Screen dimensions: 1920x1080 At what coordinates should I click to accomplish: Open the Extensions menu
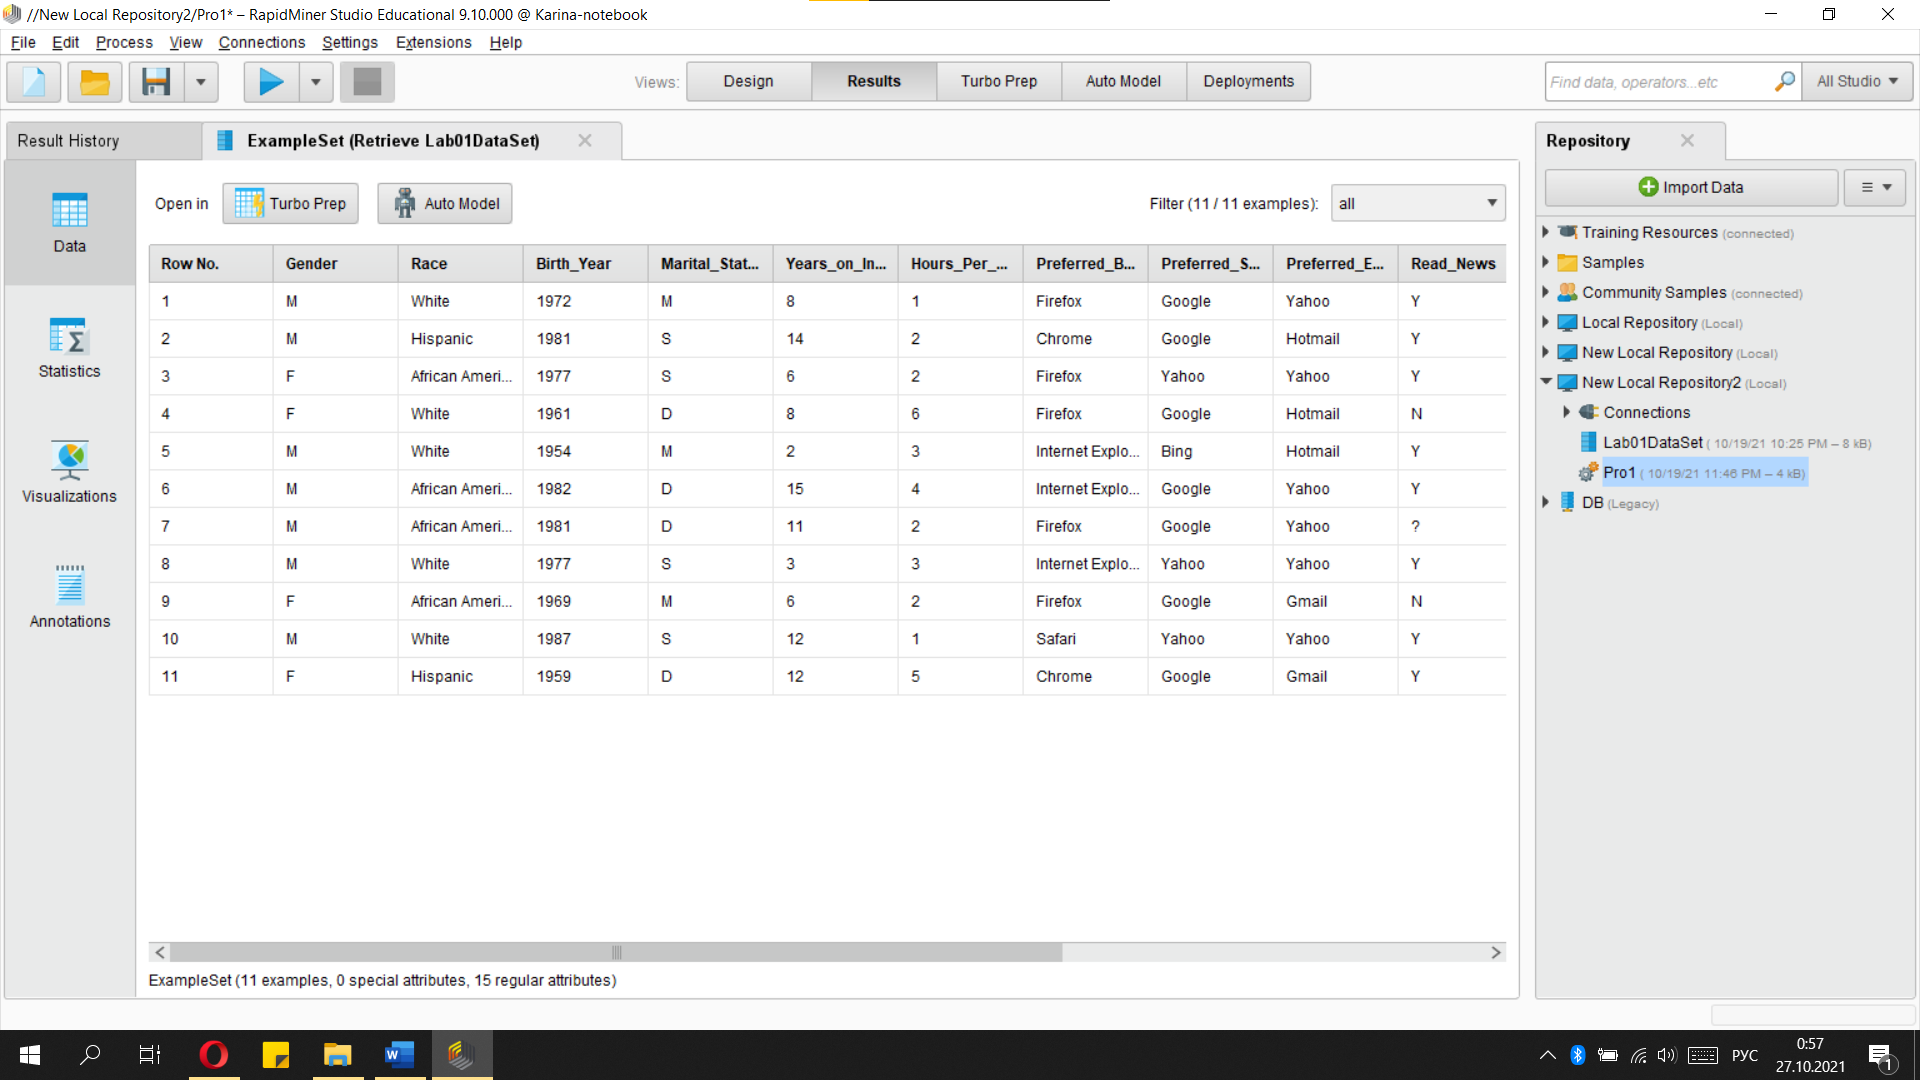coord(433,42)
